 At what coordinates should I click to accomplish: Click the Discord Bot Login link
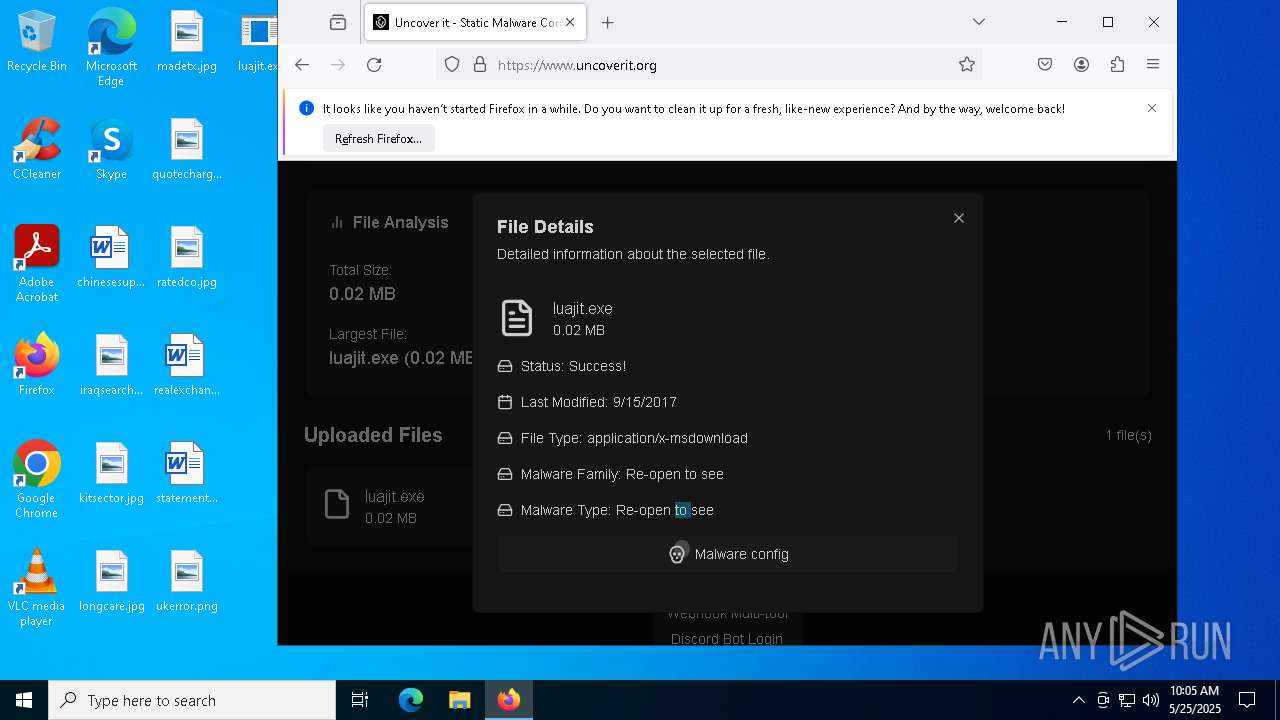[727, 639]
